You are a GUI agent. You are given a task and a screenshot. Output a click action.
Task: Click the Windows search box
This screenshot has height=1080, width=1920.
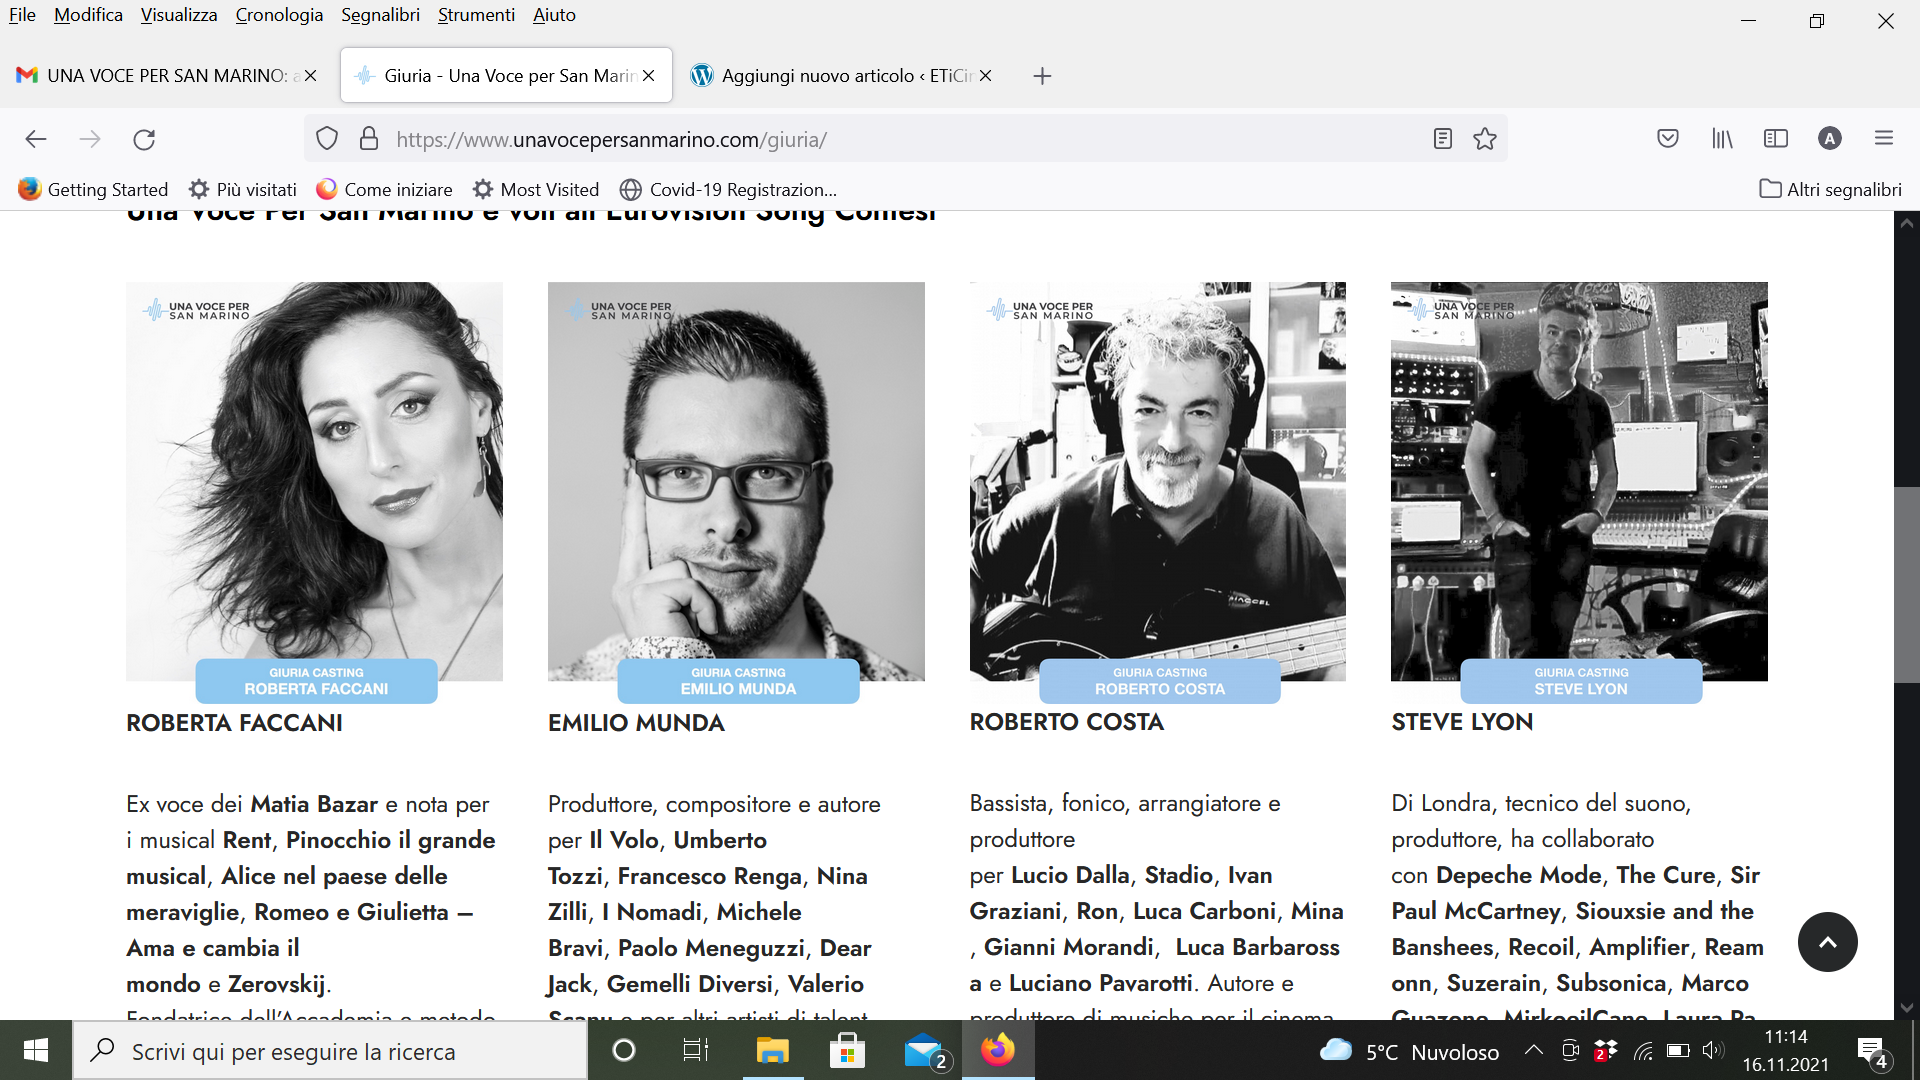(330, 1051)
